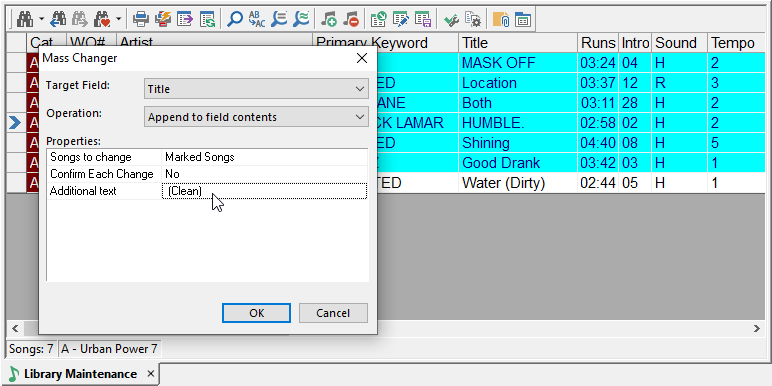Click the Intro column header
The image size is (772, 386).
pos(635,43)
